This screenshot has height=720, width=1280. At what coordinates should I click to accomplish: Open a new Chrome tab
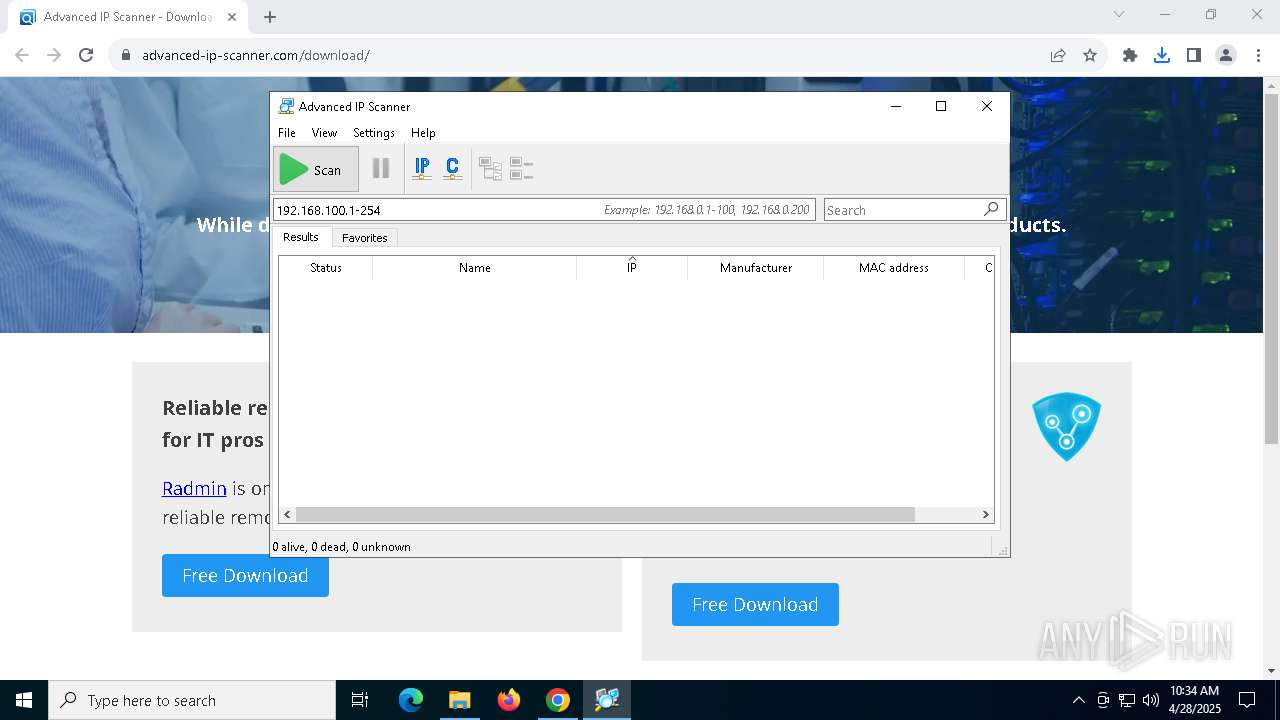tap(270, 17)
